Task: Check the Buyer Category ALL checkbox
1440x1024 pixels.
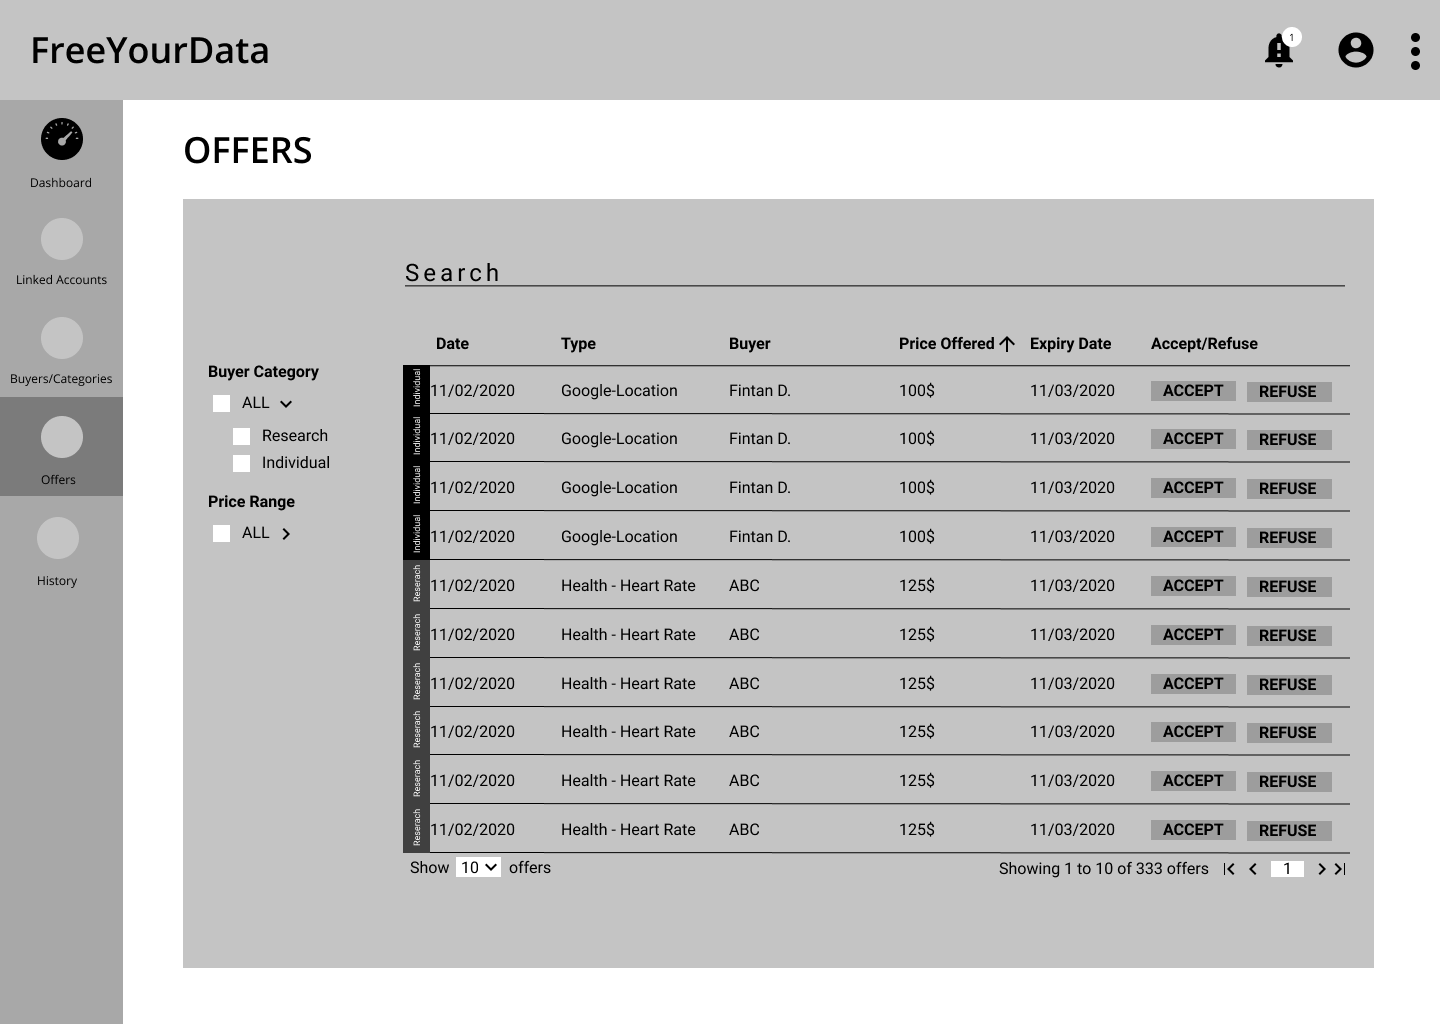Action: [221, 404]
